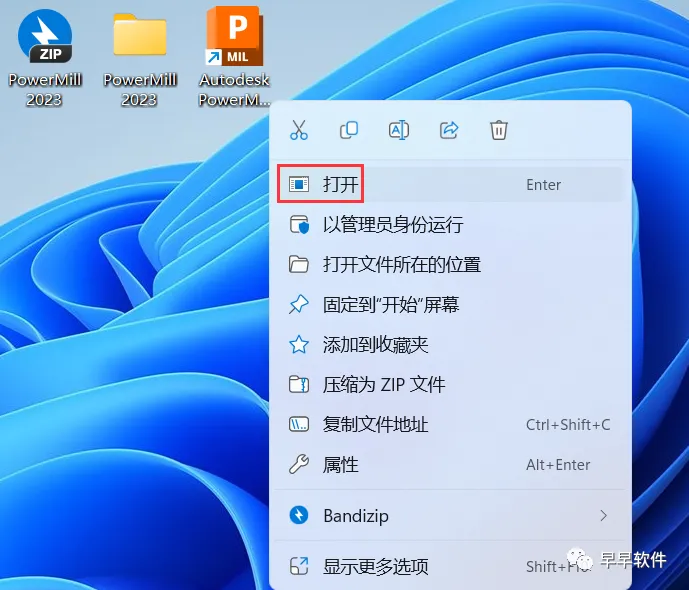The height and width of the screenshot is (590, 689).
Task: Click the pin icon beside 固定到"开始"屏幕
Action: (299, 304)
